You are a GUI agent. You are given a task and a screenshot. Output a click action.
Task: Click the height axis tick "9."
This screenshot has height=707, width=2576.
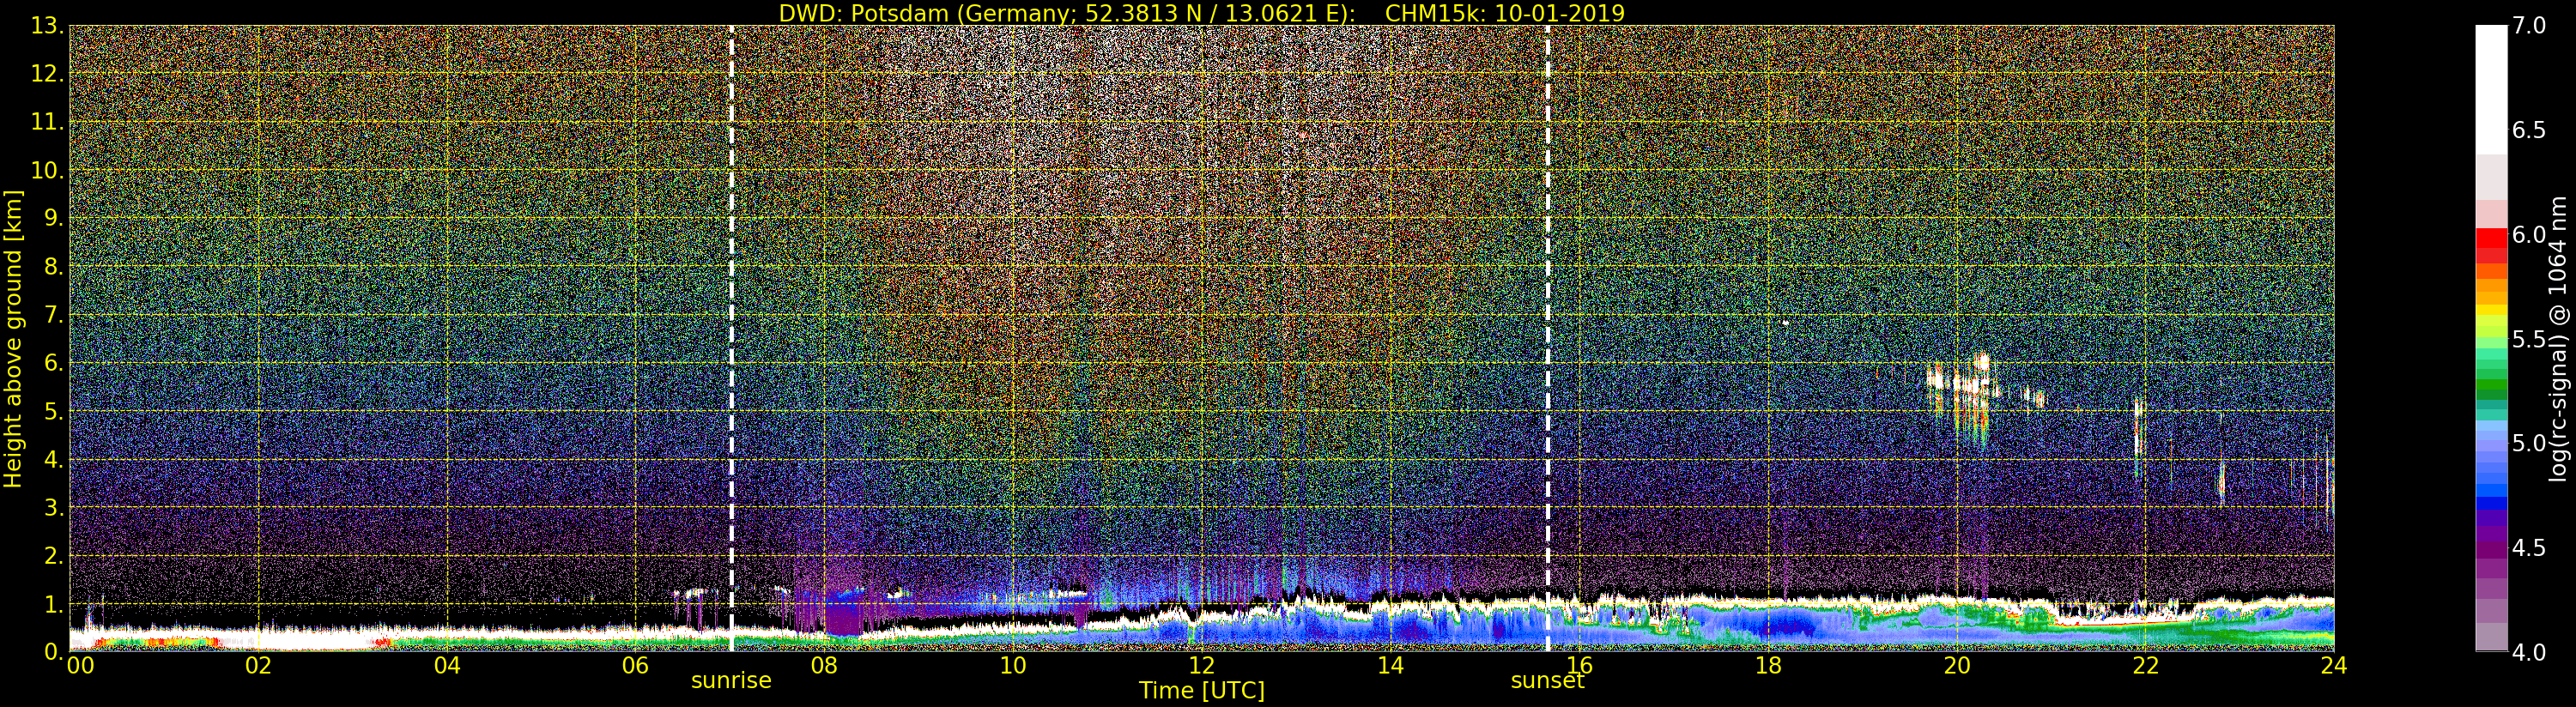click(x=53, y=218)
